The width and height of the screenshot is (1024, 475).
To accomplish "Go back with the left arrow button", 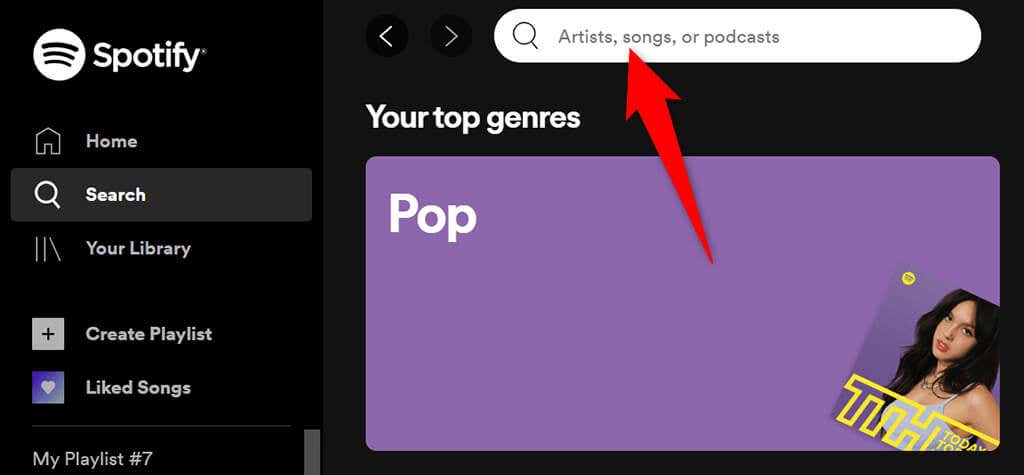I will pos(387,37).
